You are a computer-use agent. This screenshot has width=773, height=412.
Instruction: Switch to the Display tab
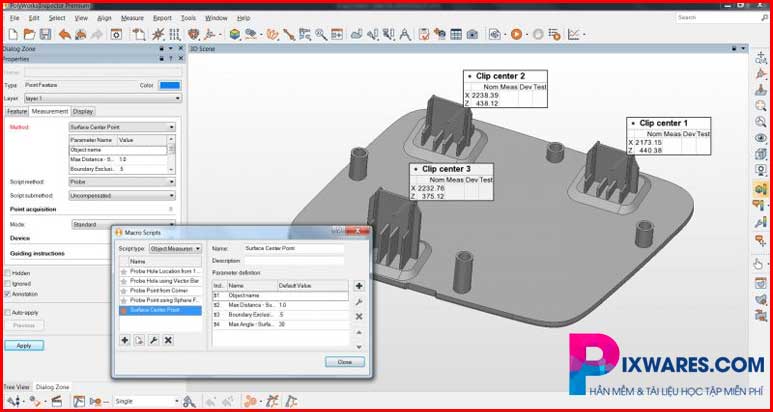pos(83,111)
